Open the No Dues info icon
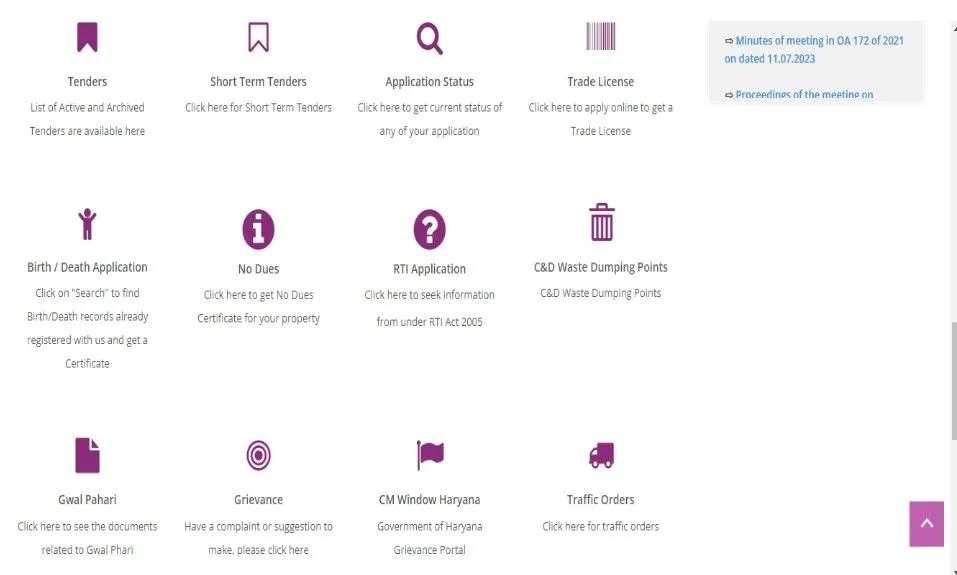The image size is (957, 575). click(x=258, y=229)
